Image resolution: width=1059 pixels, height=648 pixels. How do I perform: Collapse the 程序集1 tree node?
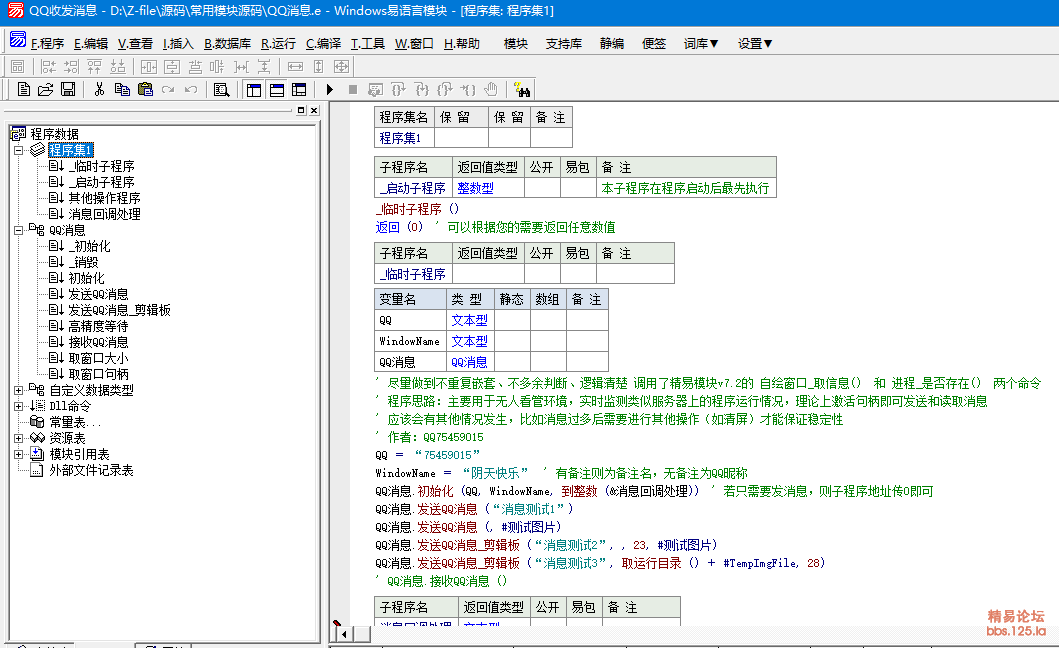point(18,150)
